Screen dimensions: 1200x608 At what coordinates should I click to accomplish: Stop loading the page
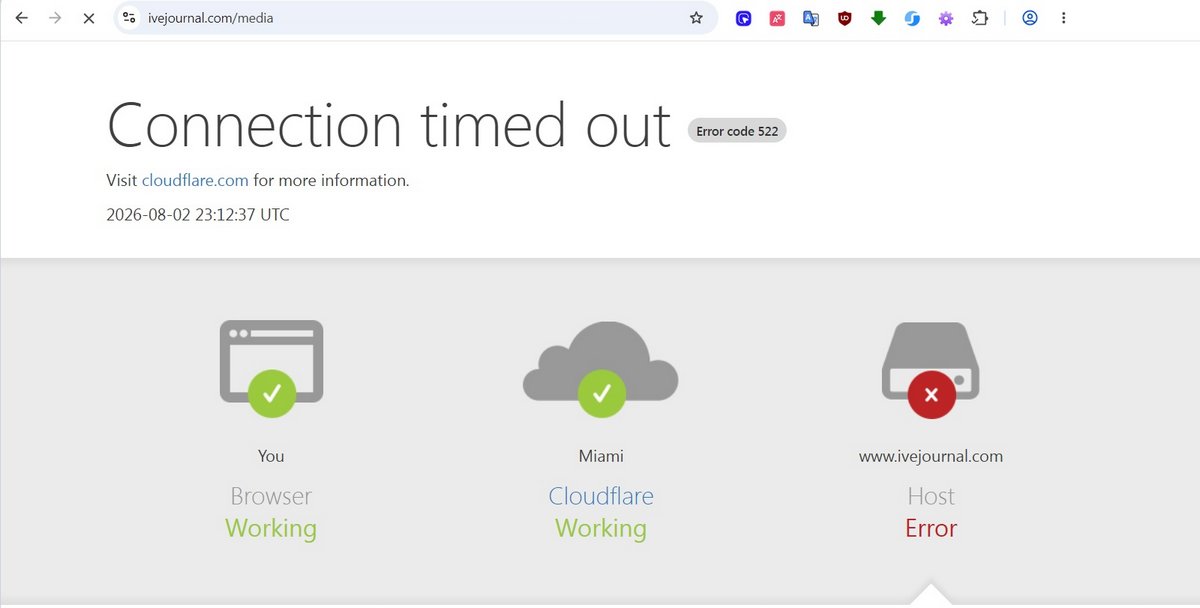88,18
